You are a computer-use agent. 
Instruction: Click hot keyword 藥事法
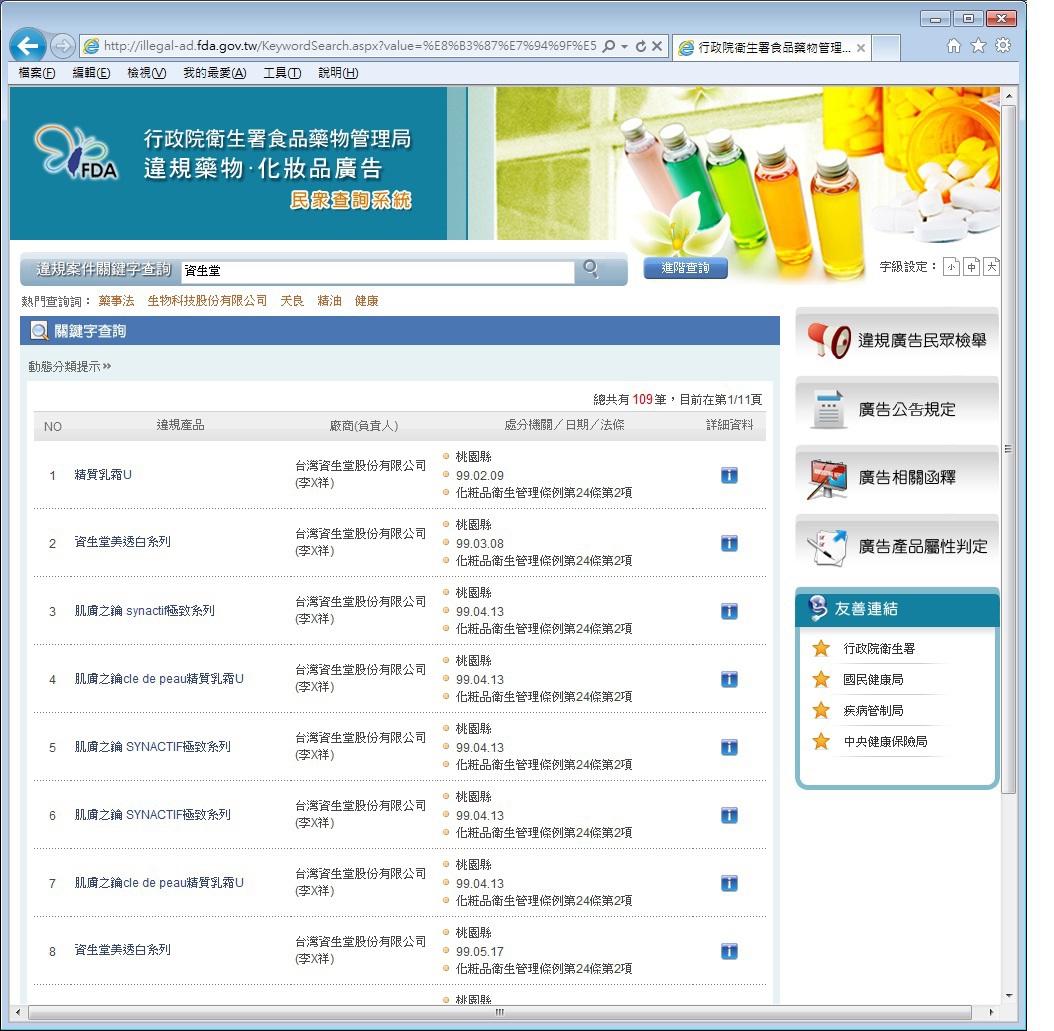click(116, 300)
